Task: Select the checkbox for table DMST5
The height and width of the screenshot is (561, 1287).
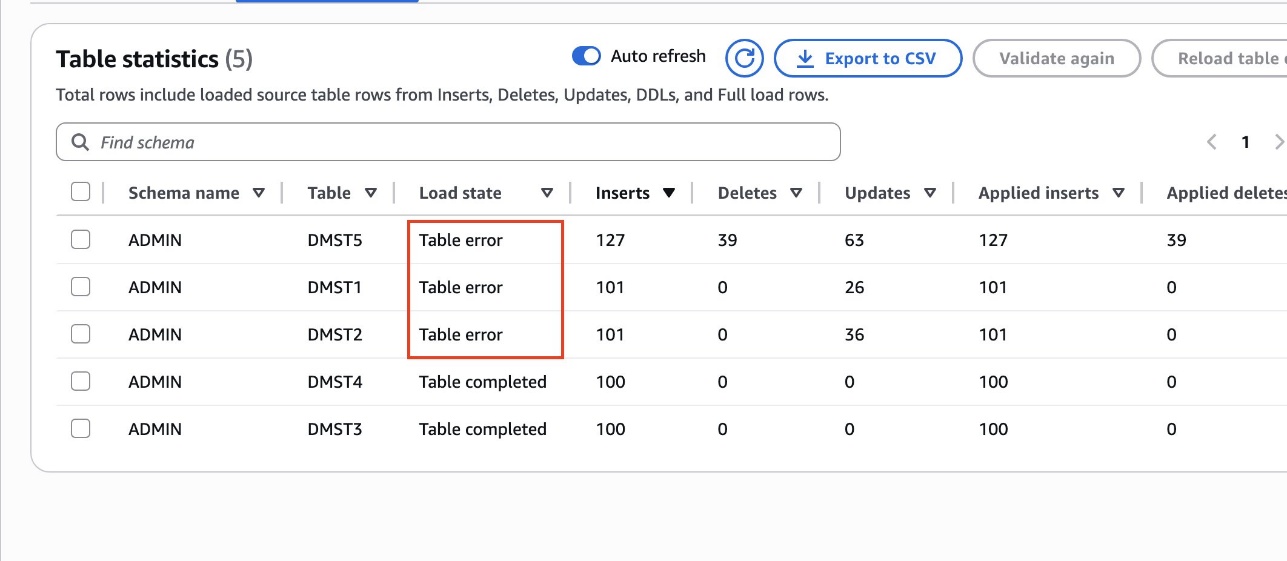Action: point(81,240)
